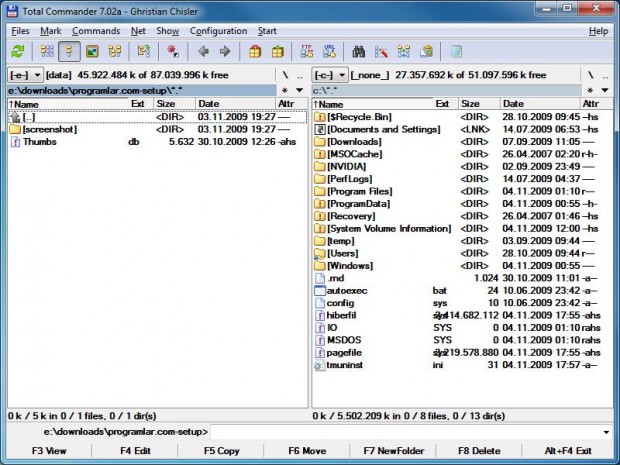Viewport: 620px width, 465px height.
Task: Click Documents and Settings link icon
Action: click(x=319, y=129)
